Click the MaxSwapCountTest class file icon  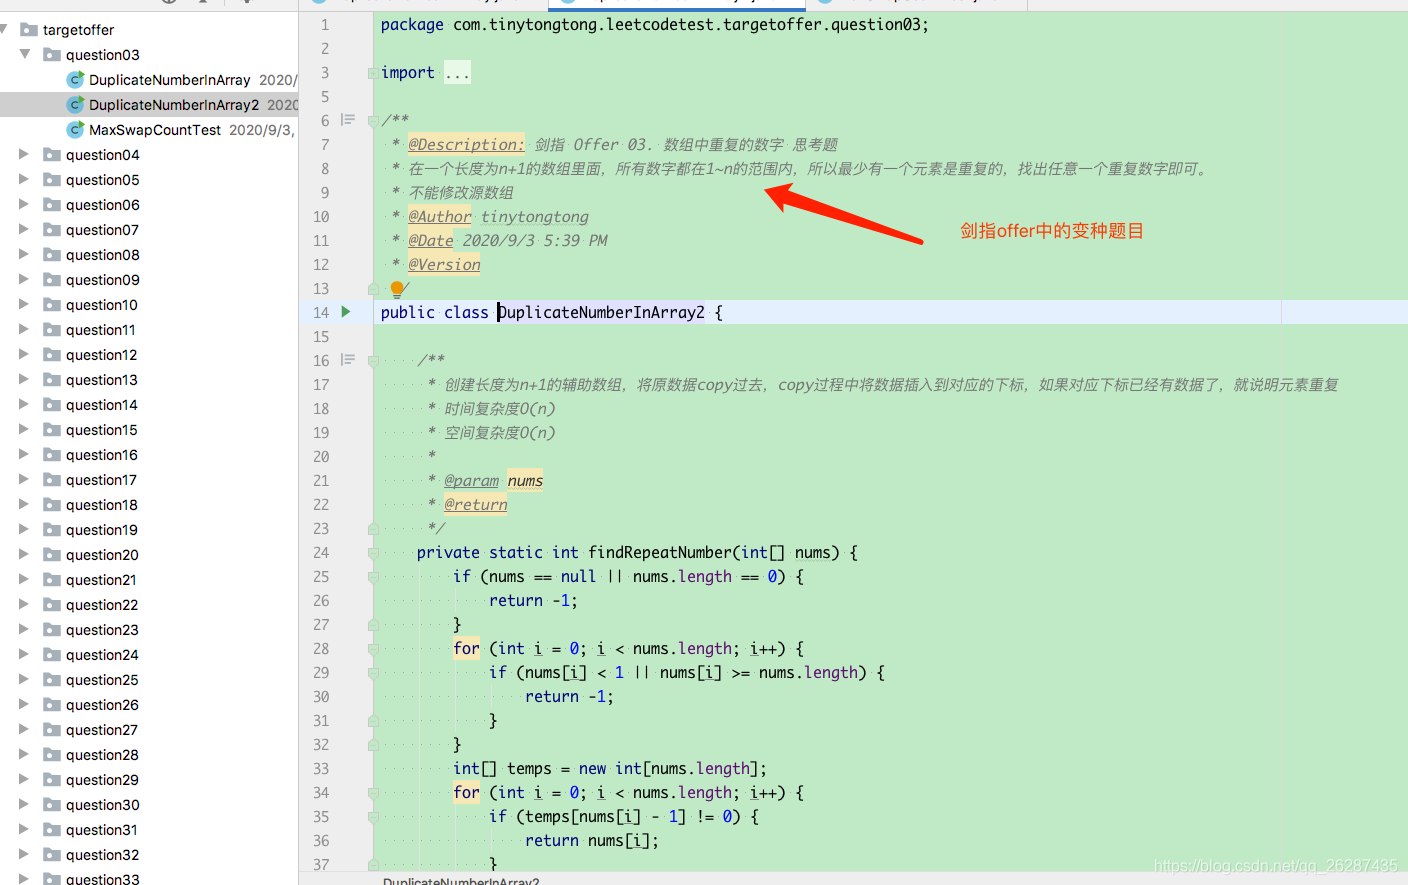pyautogui.click(x=75, y=129)
